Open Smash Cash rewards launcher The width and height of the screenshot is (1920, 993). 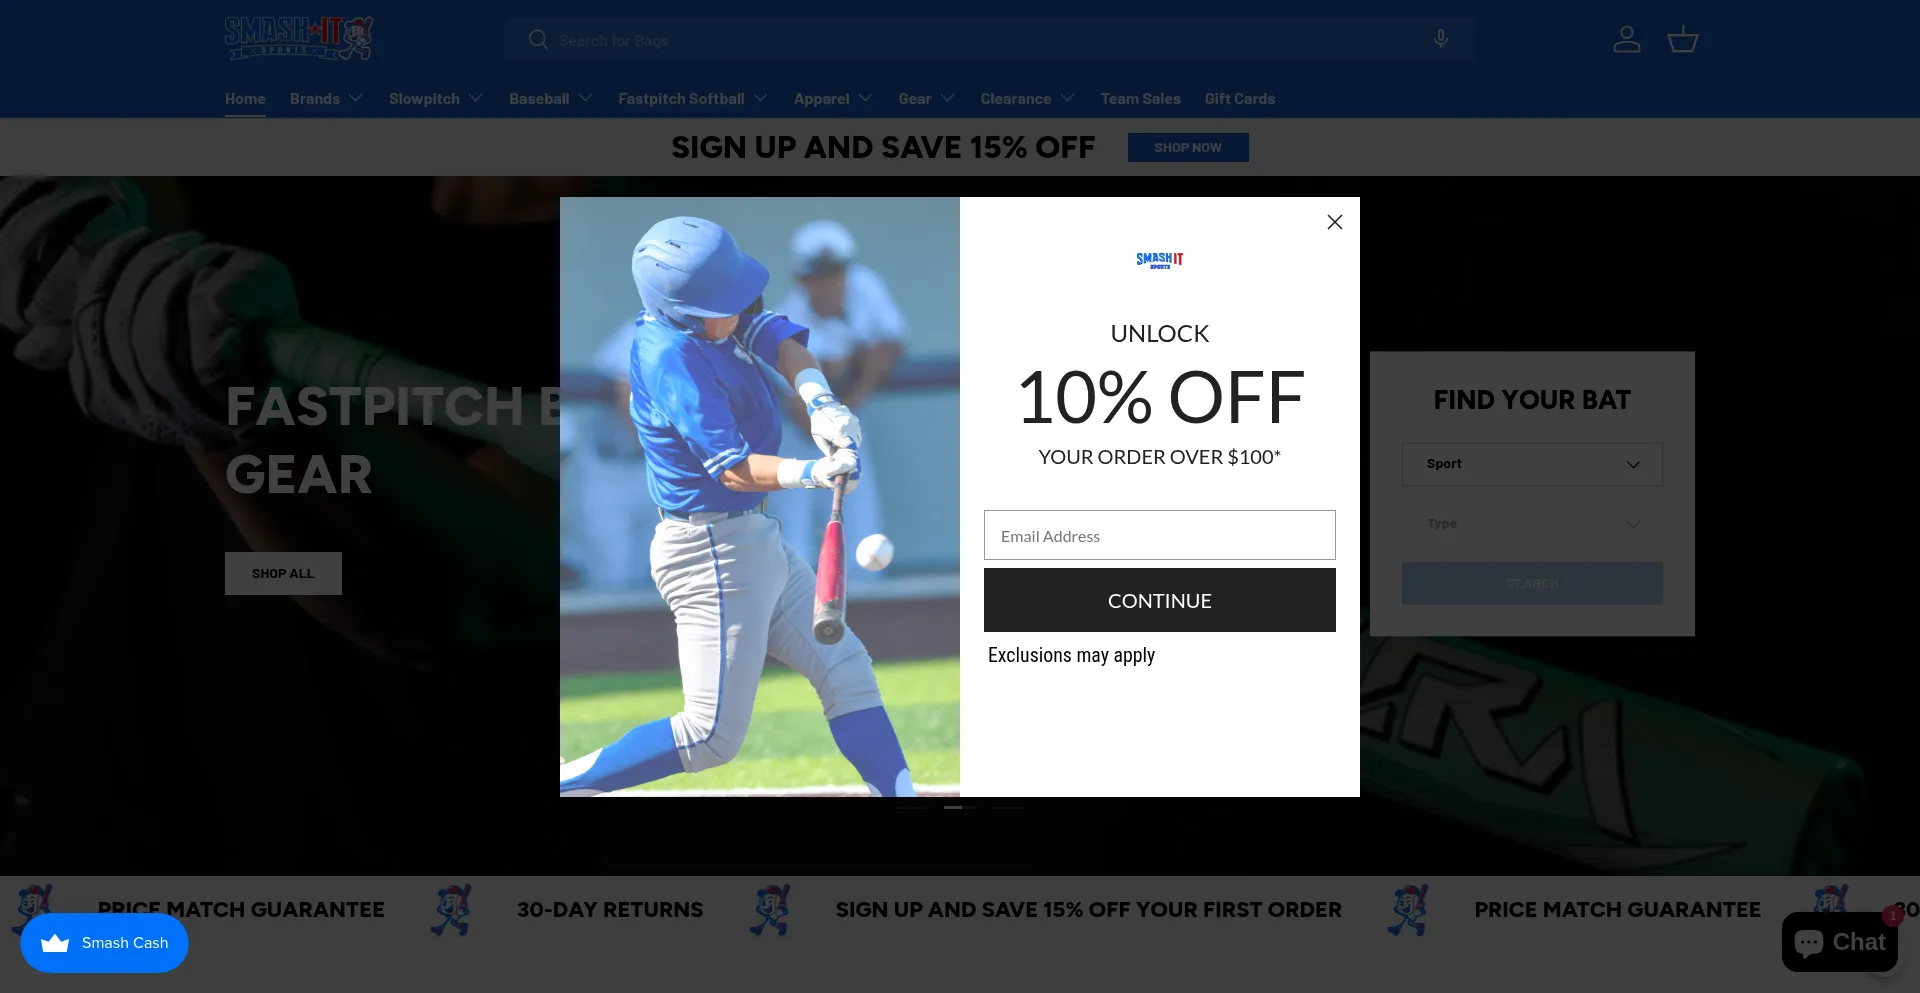pyautogui.click(x=104, y=943)
